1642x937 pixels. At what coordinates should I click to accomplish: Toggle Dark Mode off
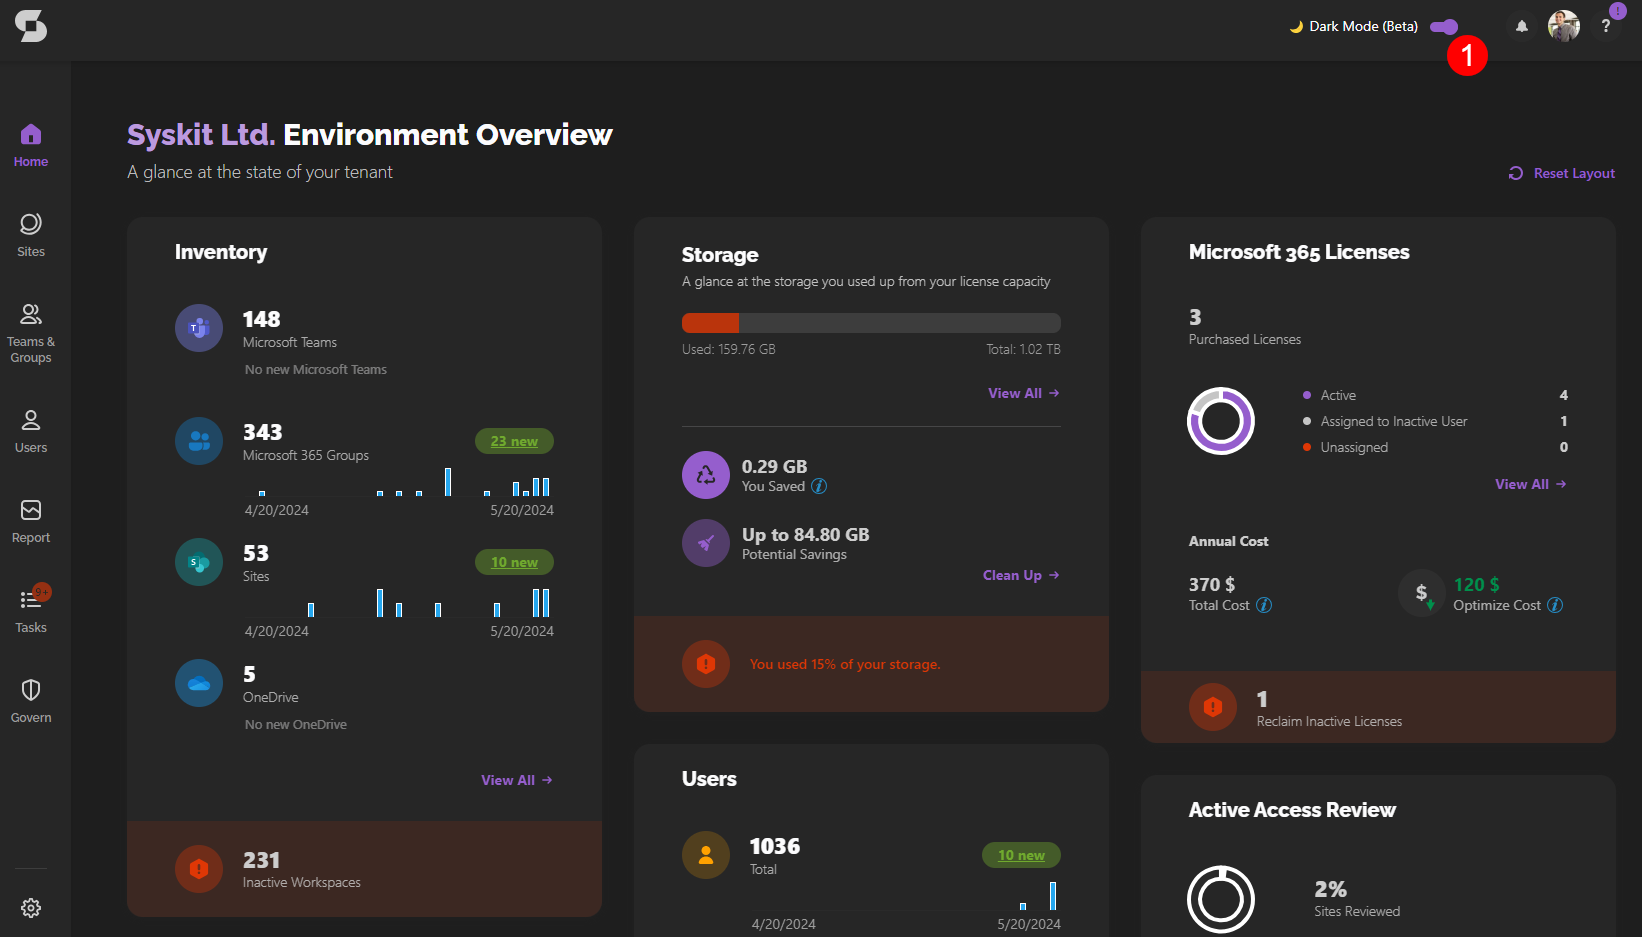pos(1443,26)
